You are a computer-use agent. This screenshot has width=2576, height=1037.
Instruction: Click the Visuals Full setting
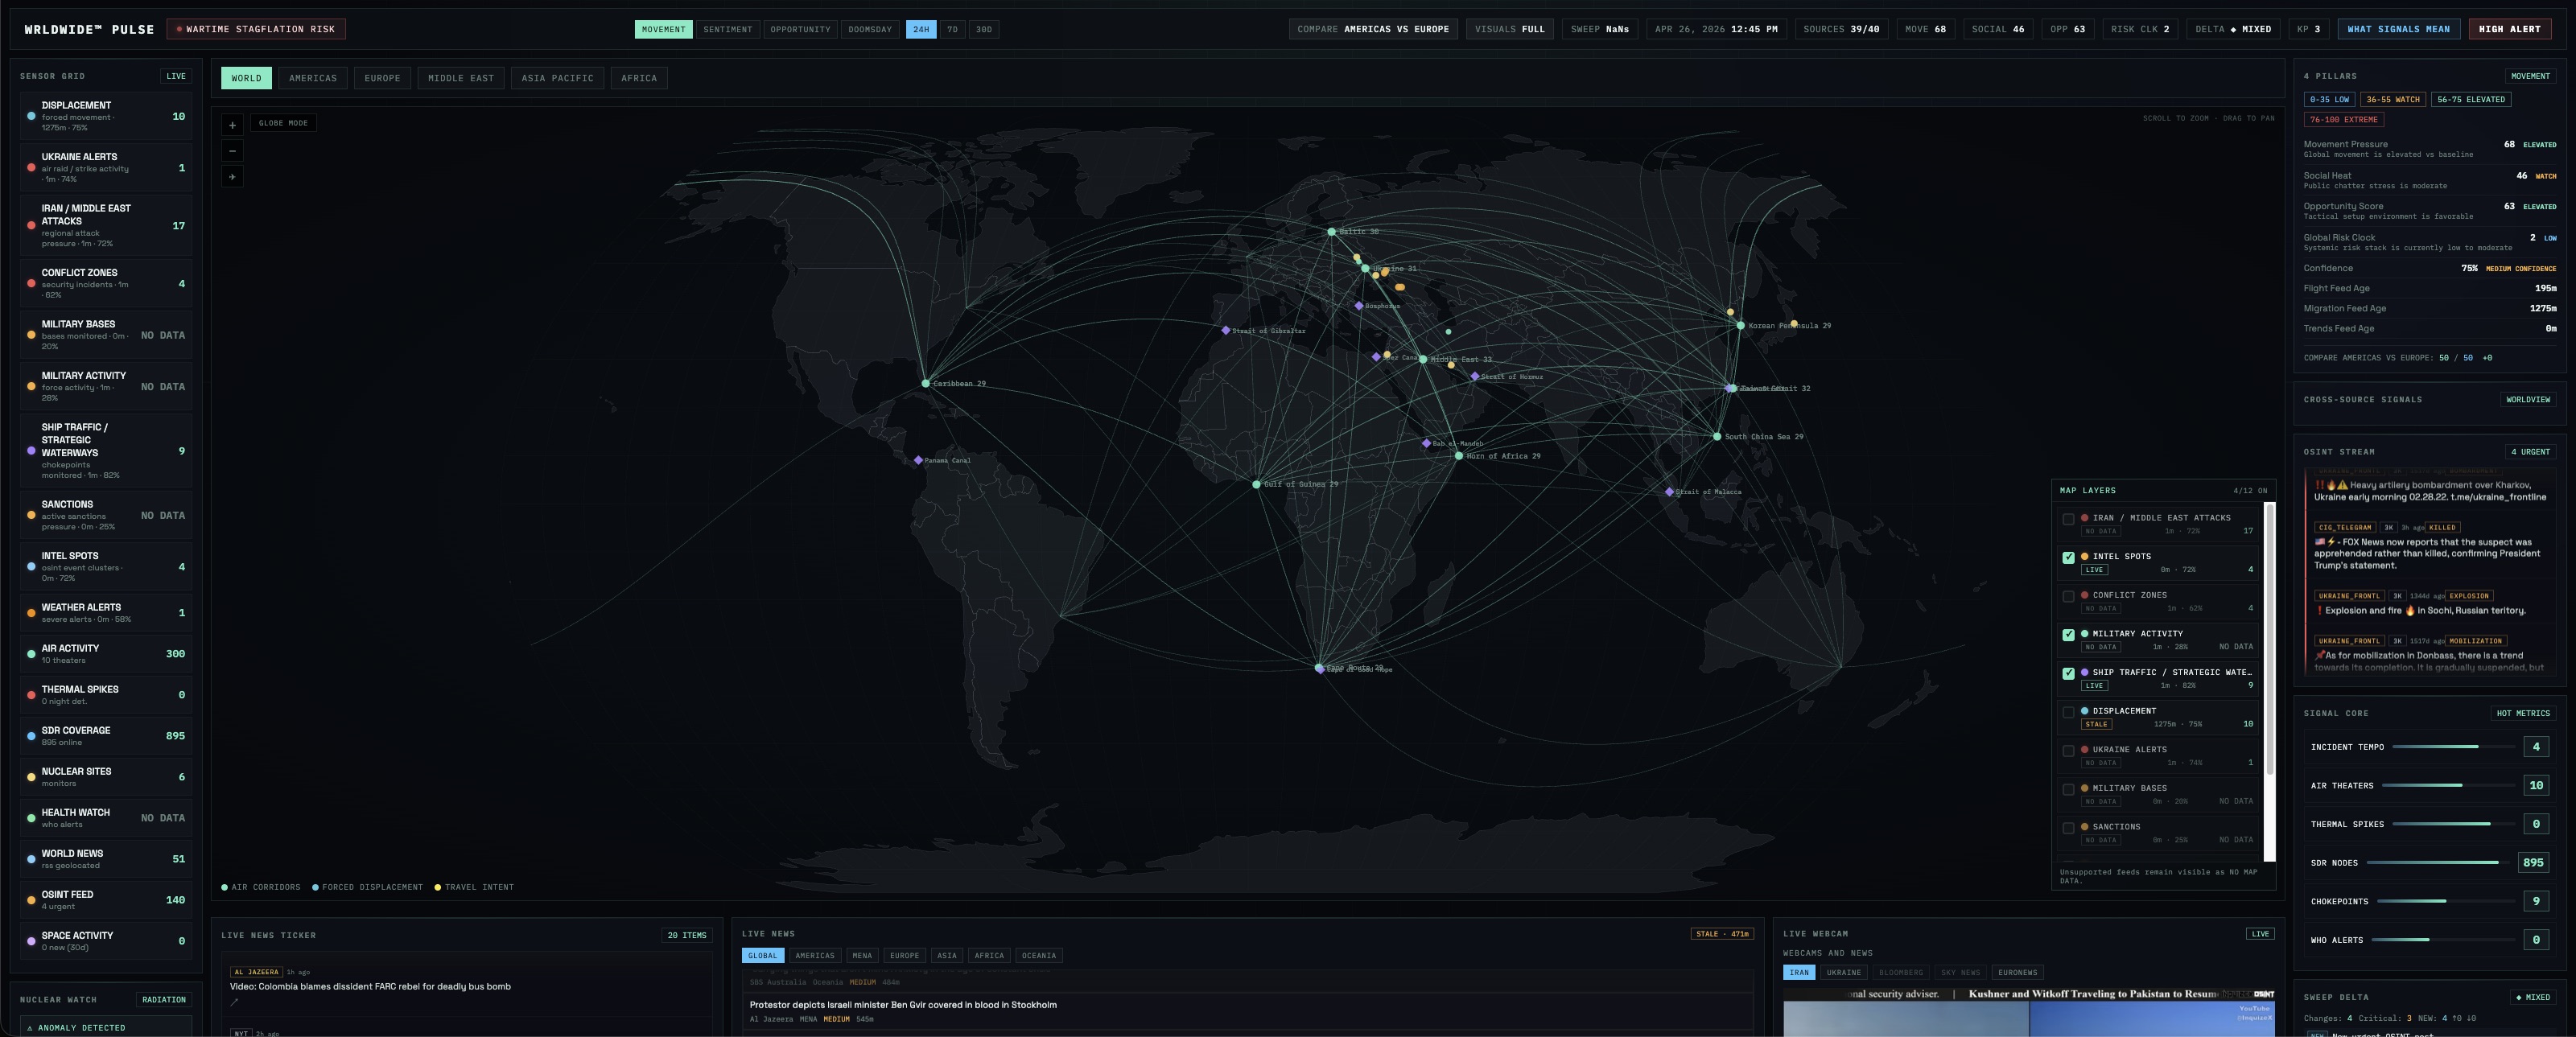coord(1509,29)
